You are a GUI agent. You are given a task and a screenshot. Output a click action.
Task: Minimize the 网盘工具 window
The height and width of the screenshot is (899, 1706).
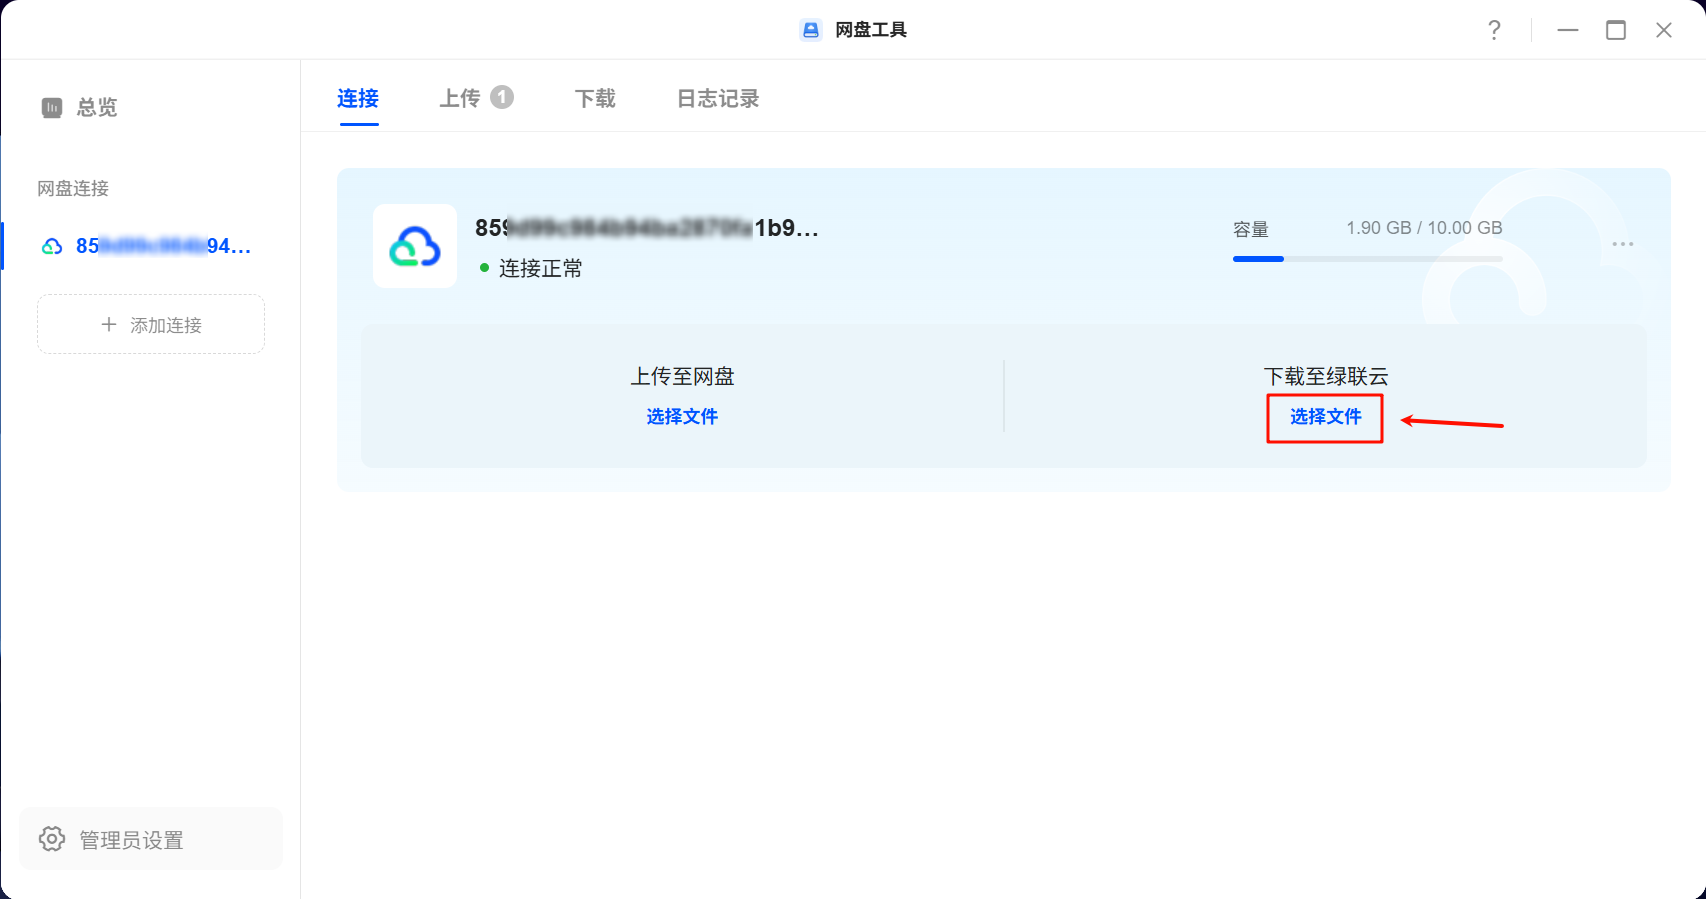[x=1568, y=30]
